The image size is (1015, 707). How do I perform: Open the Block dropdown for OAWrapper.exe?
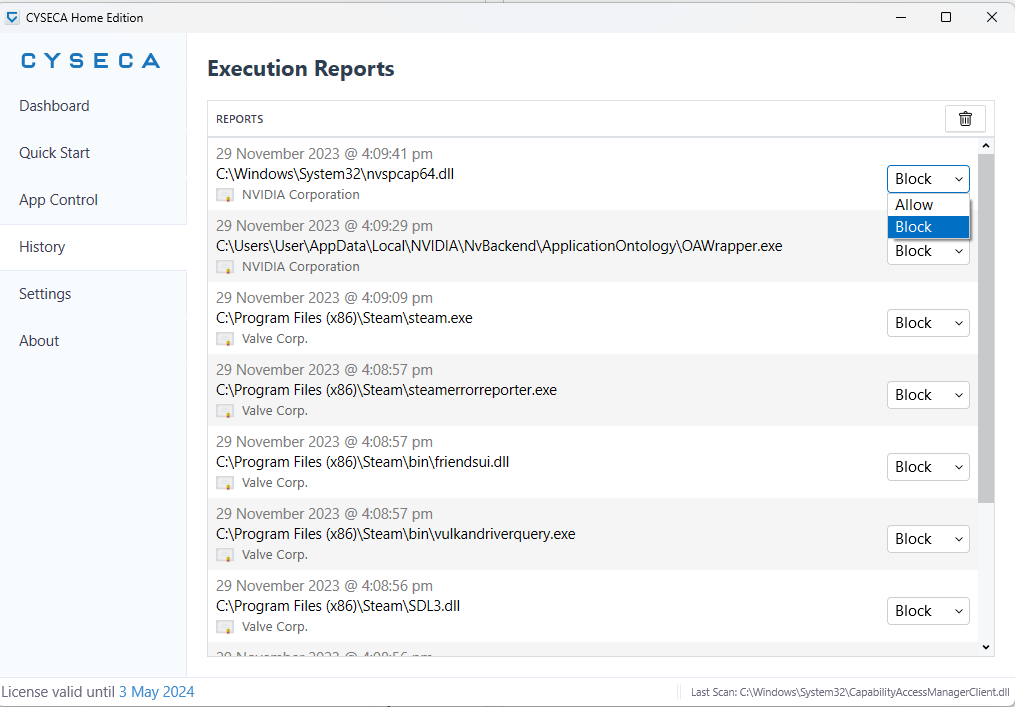point(928,251)
